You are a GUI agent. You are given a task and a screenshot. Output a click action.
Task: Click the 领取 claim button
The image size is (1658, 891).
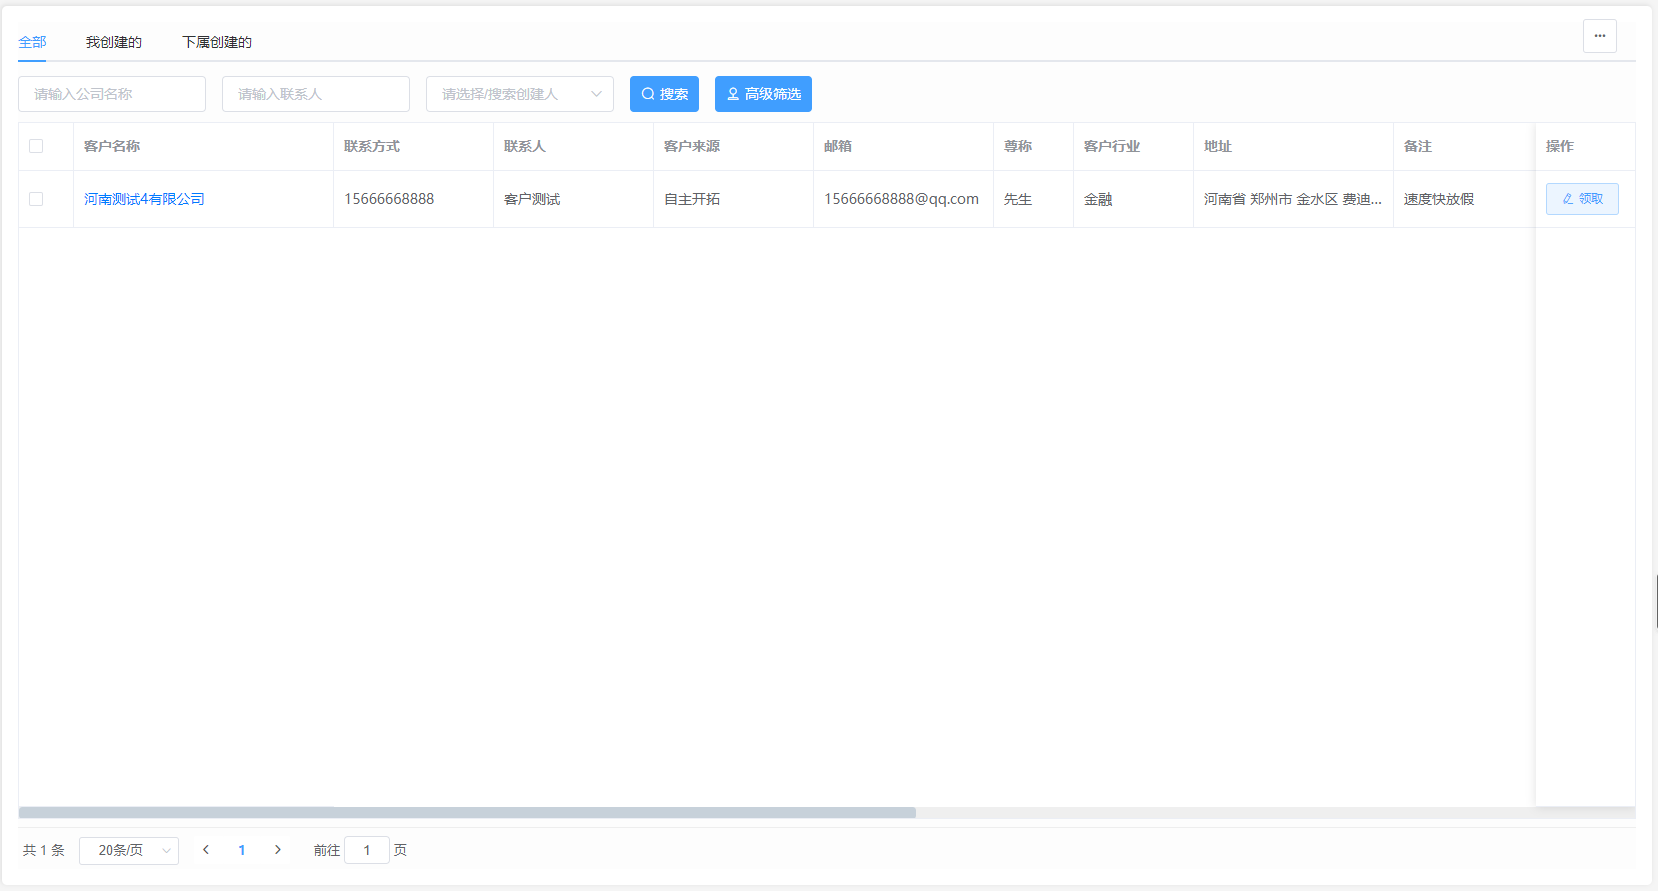[x=1582, y=199]
